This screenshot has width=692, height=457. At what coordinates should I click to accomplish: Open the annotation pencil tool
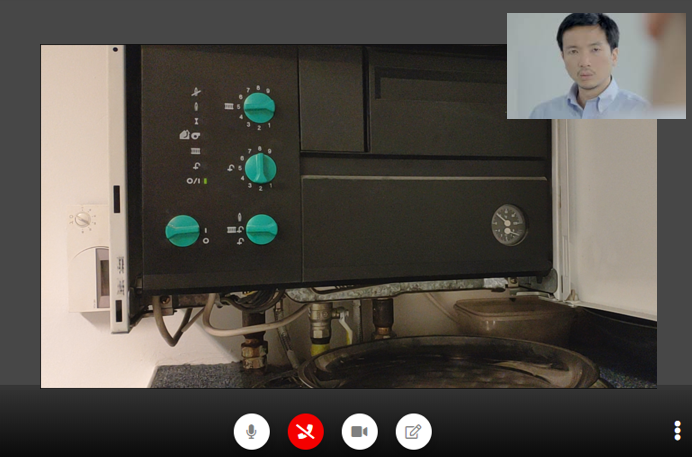coord(413,432)
